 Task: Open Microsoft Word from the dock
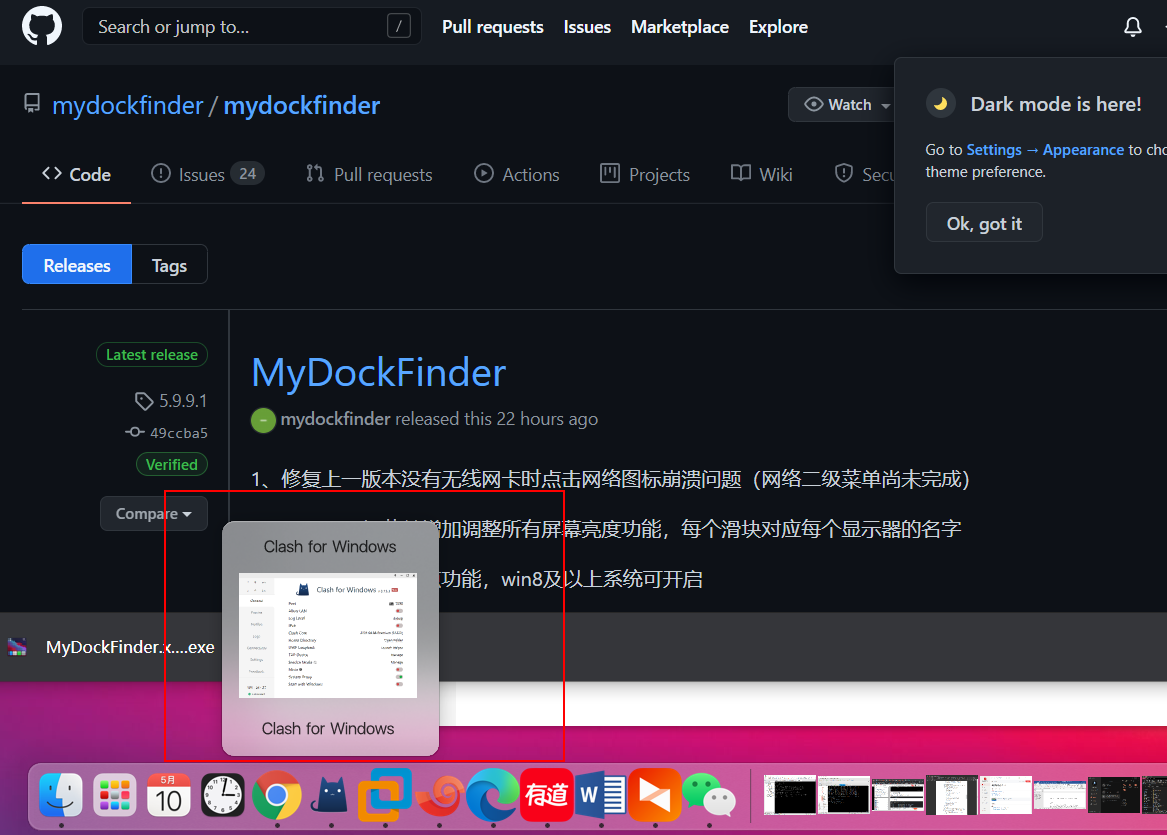[x=601, y=795]
